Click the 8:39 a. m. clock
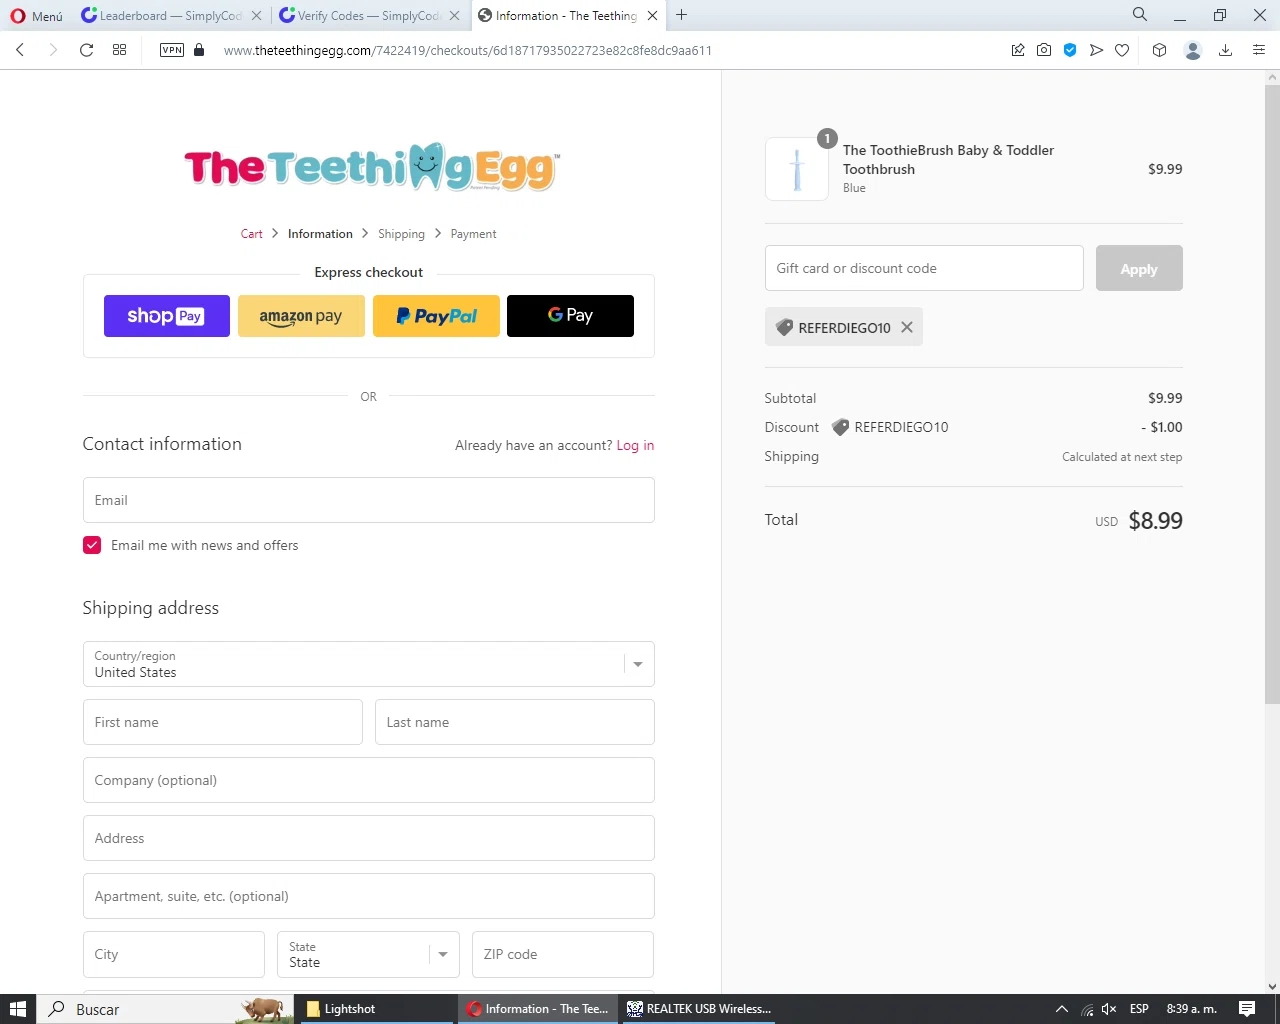 click(1191, 1009)
